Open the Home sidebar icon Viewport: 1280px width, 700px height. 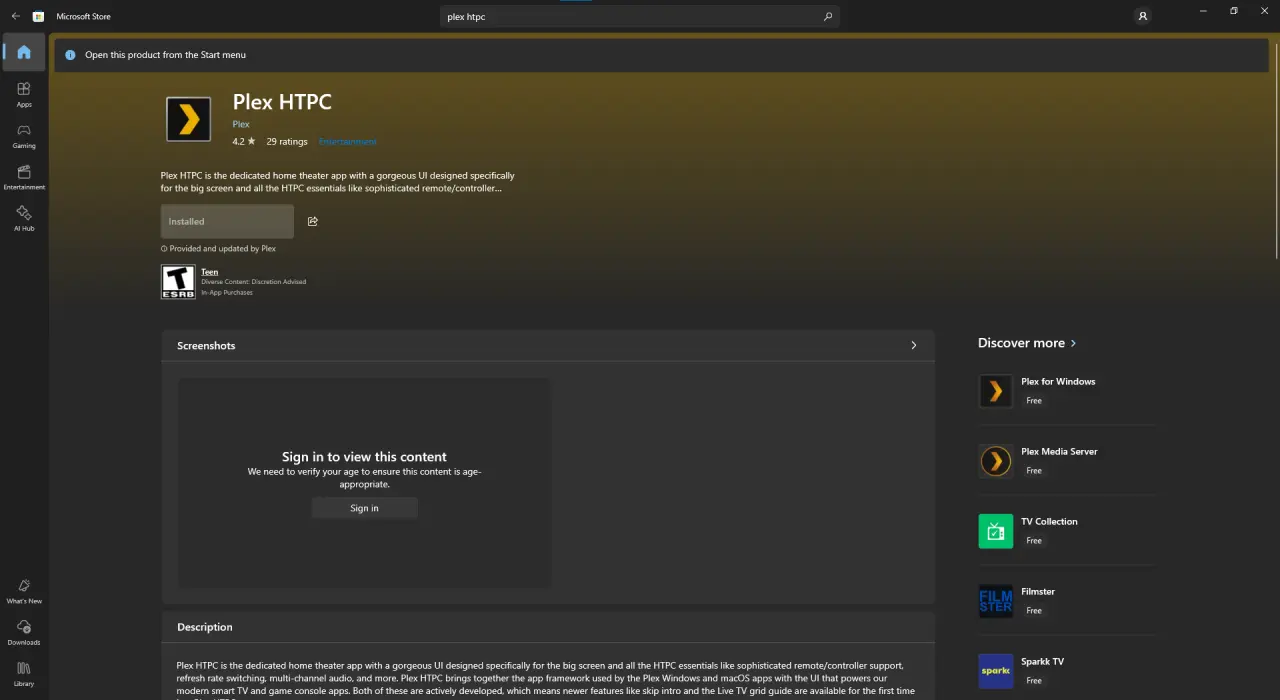[24, 52]
